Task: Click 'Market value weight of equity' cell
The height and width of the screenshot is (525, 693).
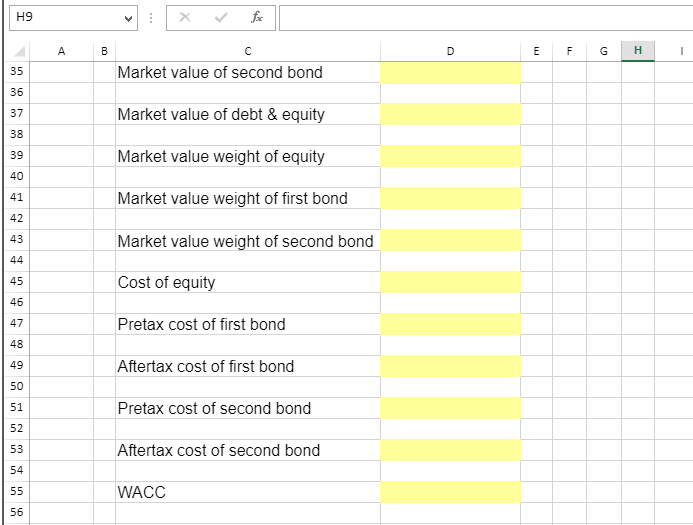Action: click(x=248, y=156)
